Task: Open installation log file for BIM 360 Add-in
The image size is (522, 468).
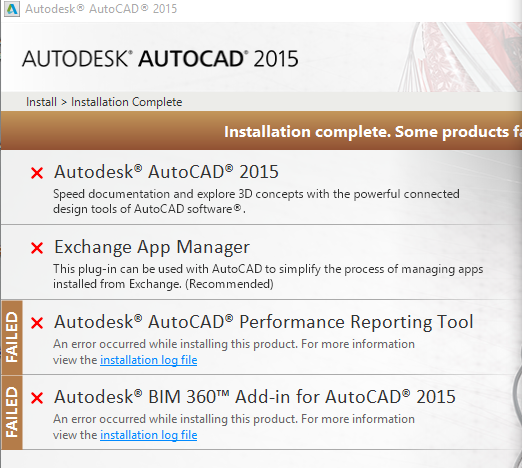Action: click(149, 435)
